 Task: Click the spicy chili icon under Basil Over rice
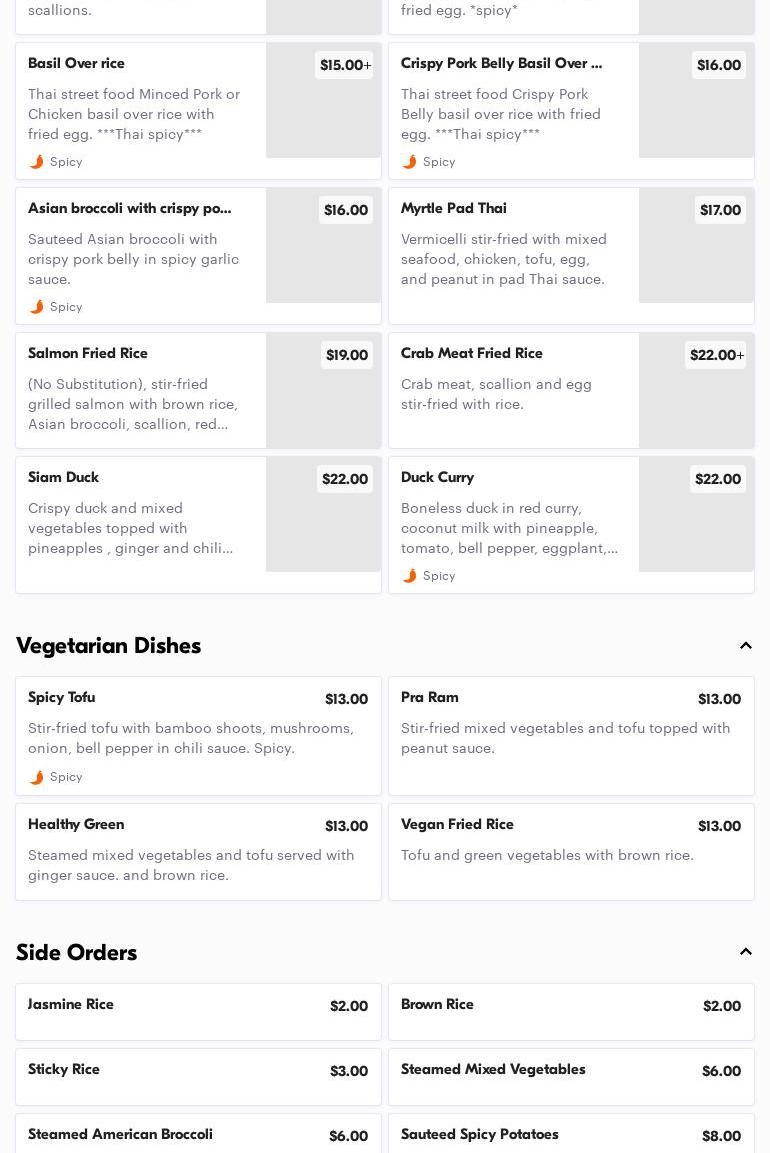click(37, 162)
